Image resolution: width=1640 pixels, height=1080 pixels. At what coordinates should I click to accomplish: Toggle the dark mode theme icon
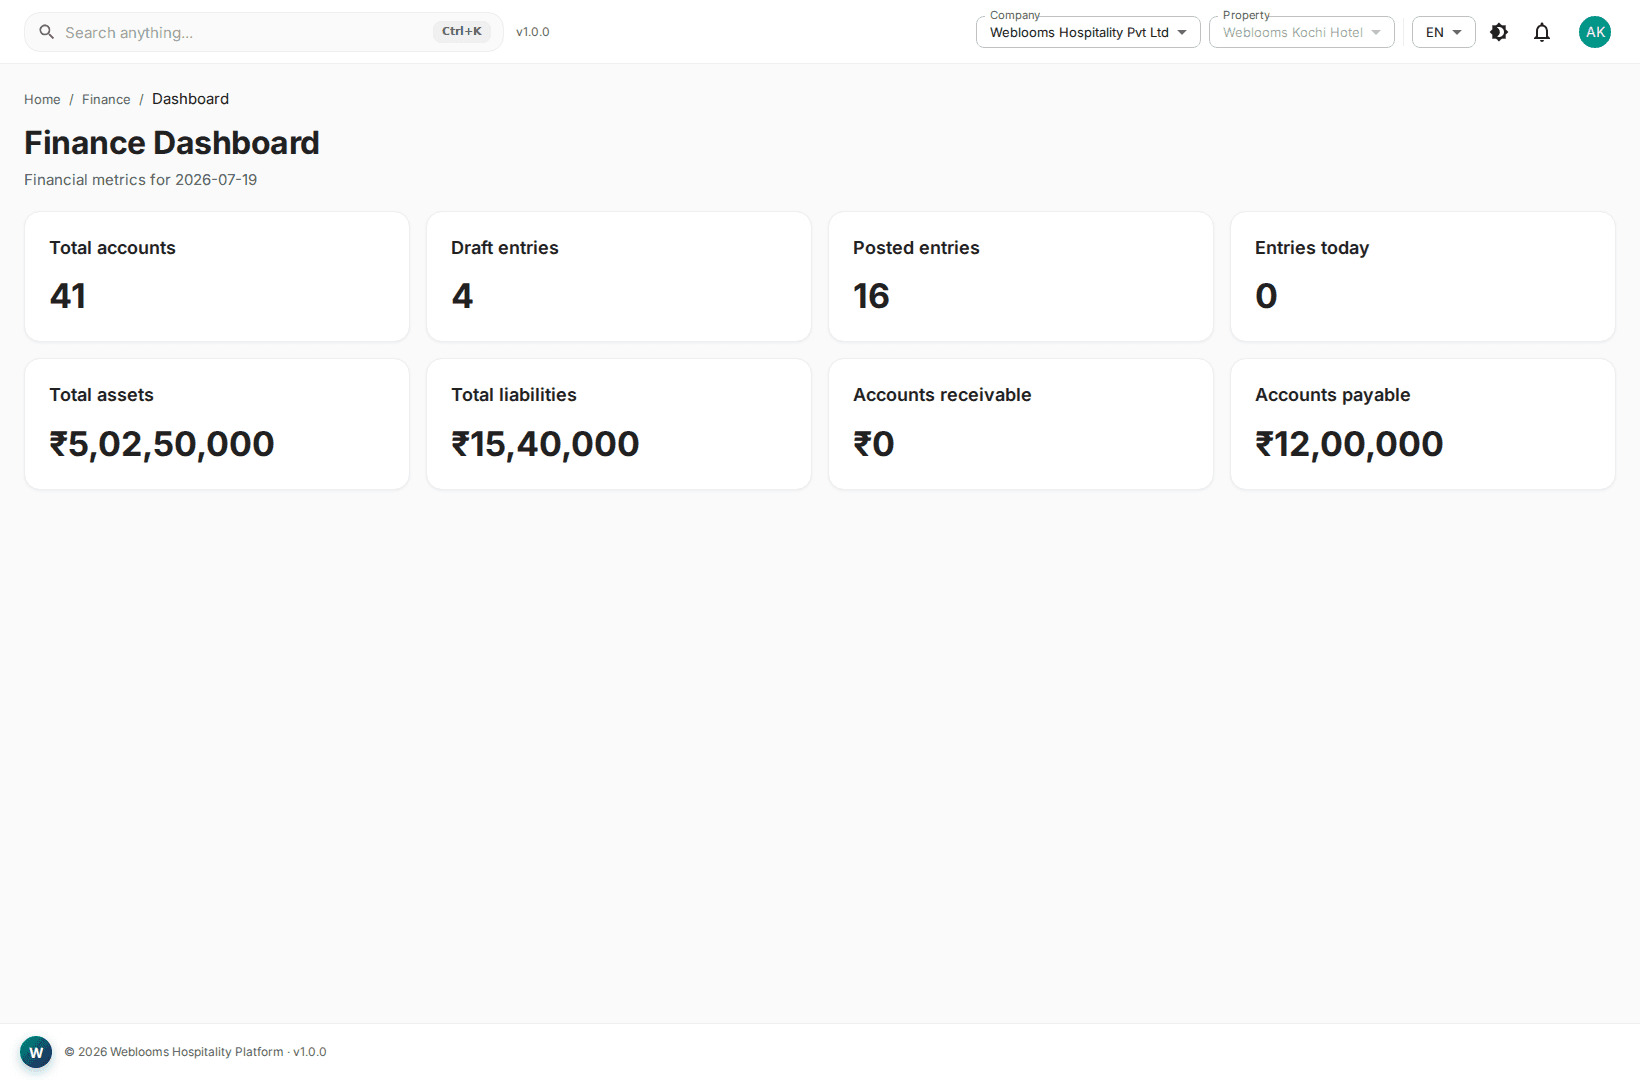[1499, 32]
